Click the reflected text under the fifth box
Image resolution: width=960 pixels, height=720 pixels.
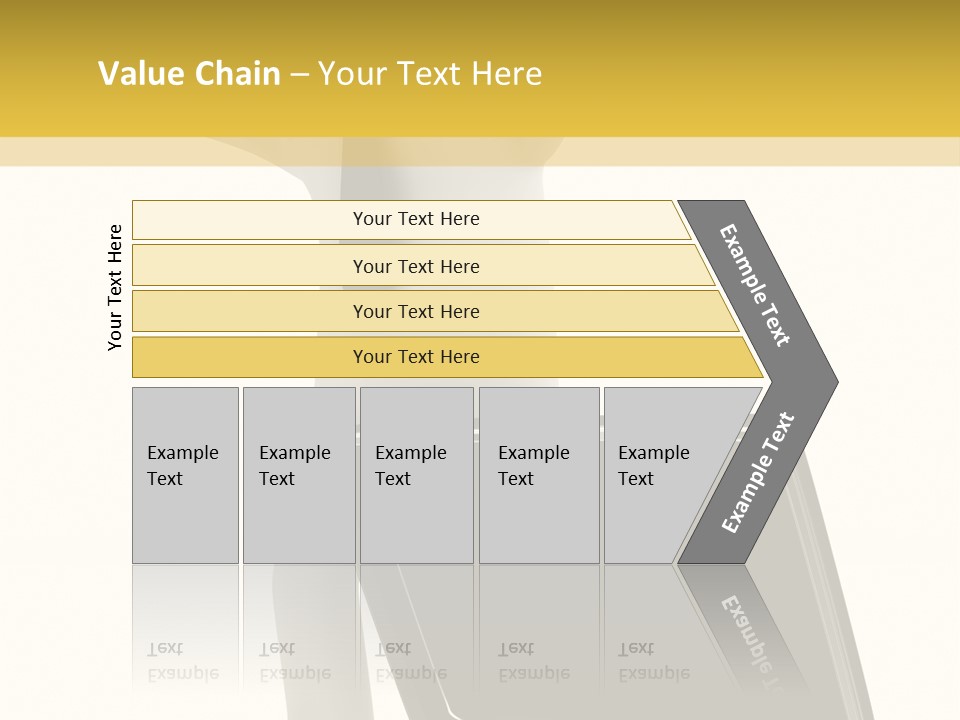(653, 662)
